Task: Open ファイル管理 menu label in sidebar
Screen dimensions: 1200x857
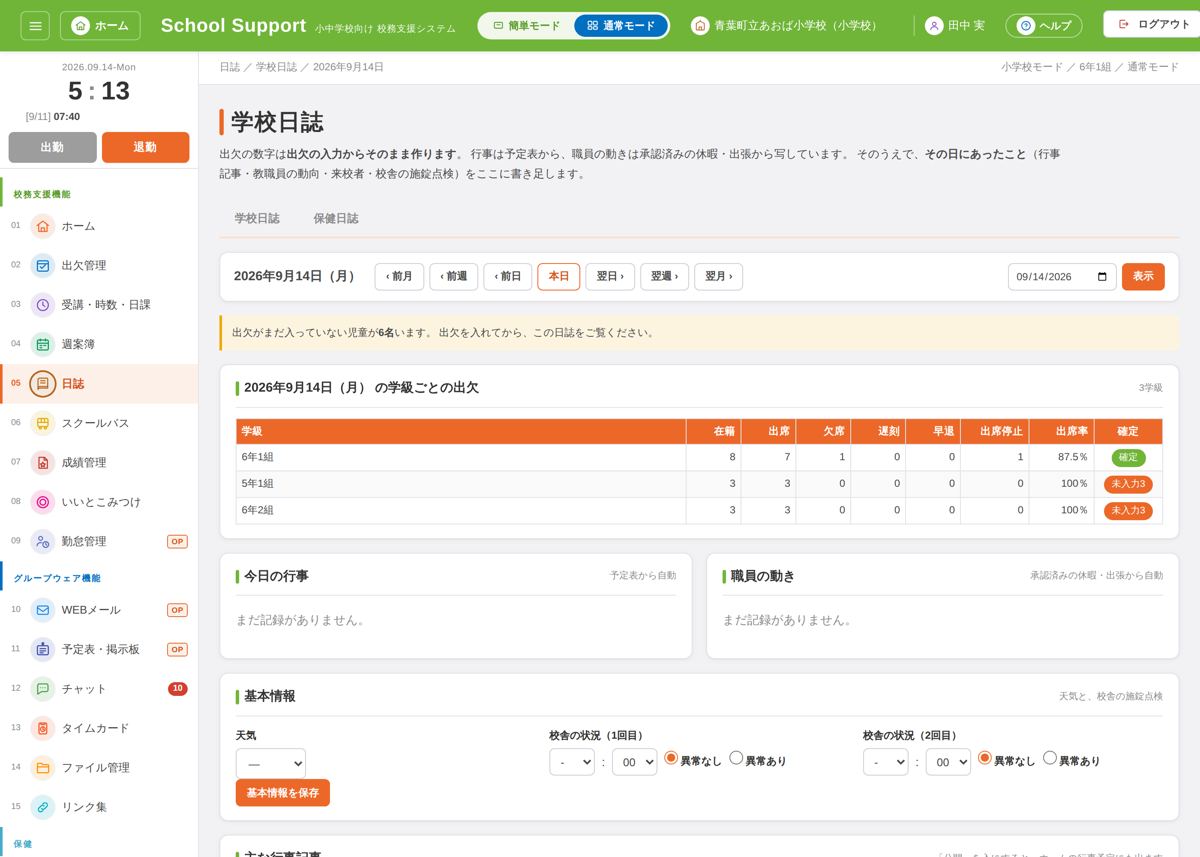Action: pos(96,768)
